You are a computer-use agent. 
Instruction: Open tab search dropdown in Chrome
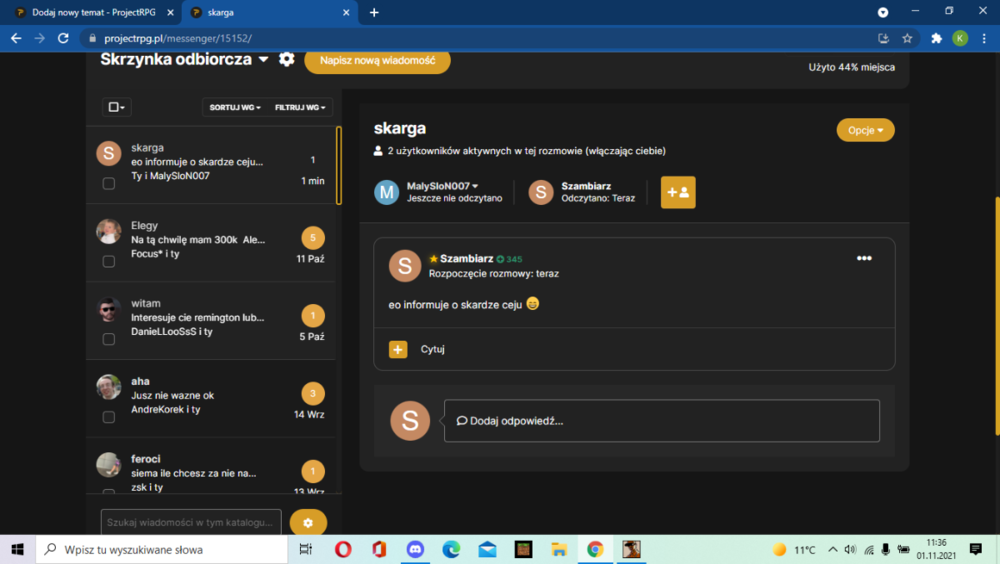(883, 12)
